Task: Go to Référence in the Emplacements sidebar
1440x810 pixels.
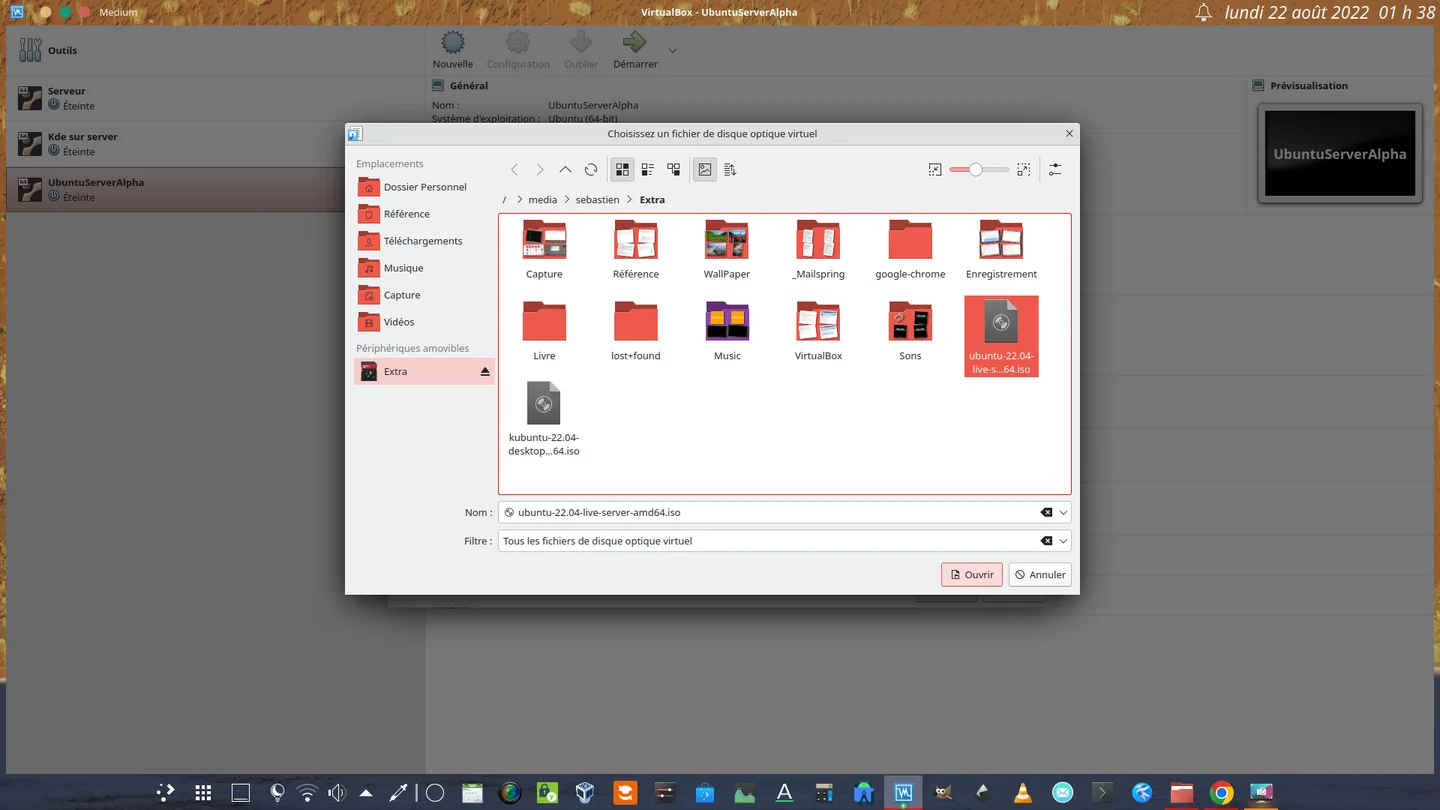Action: (x=424, y=214)
